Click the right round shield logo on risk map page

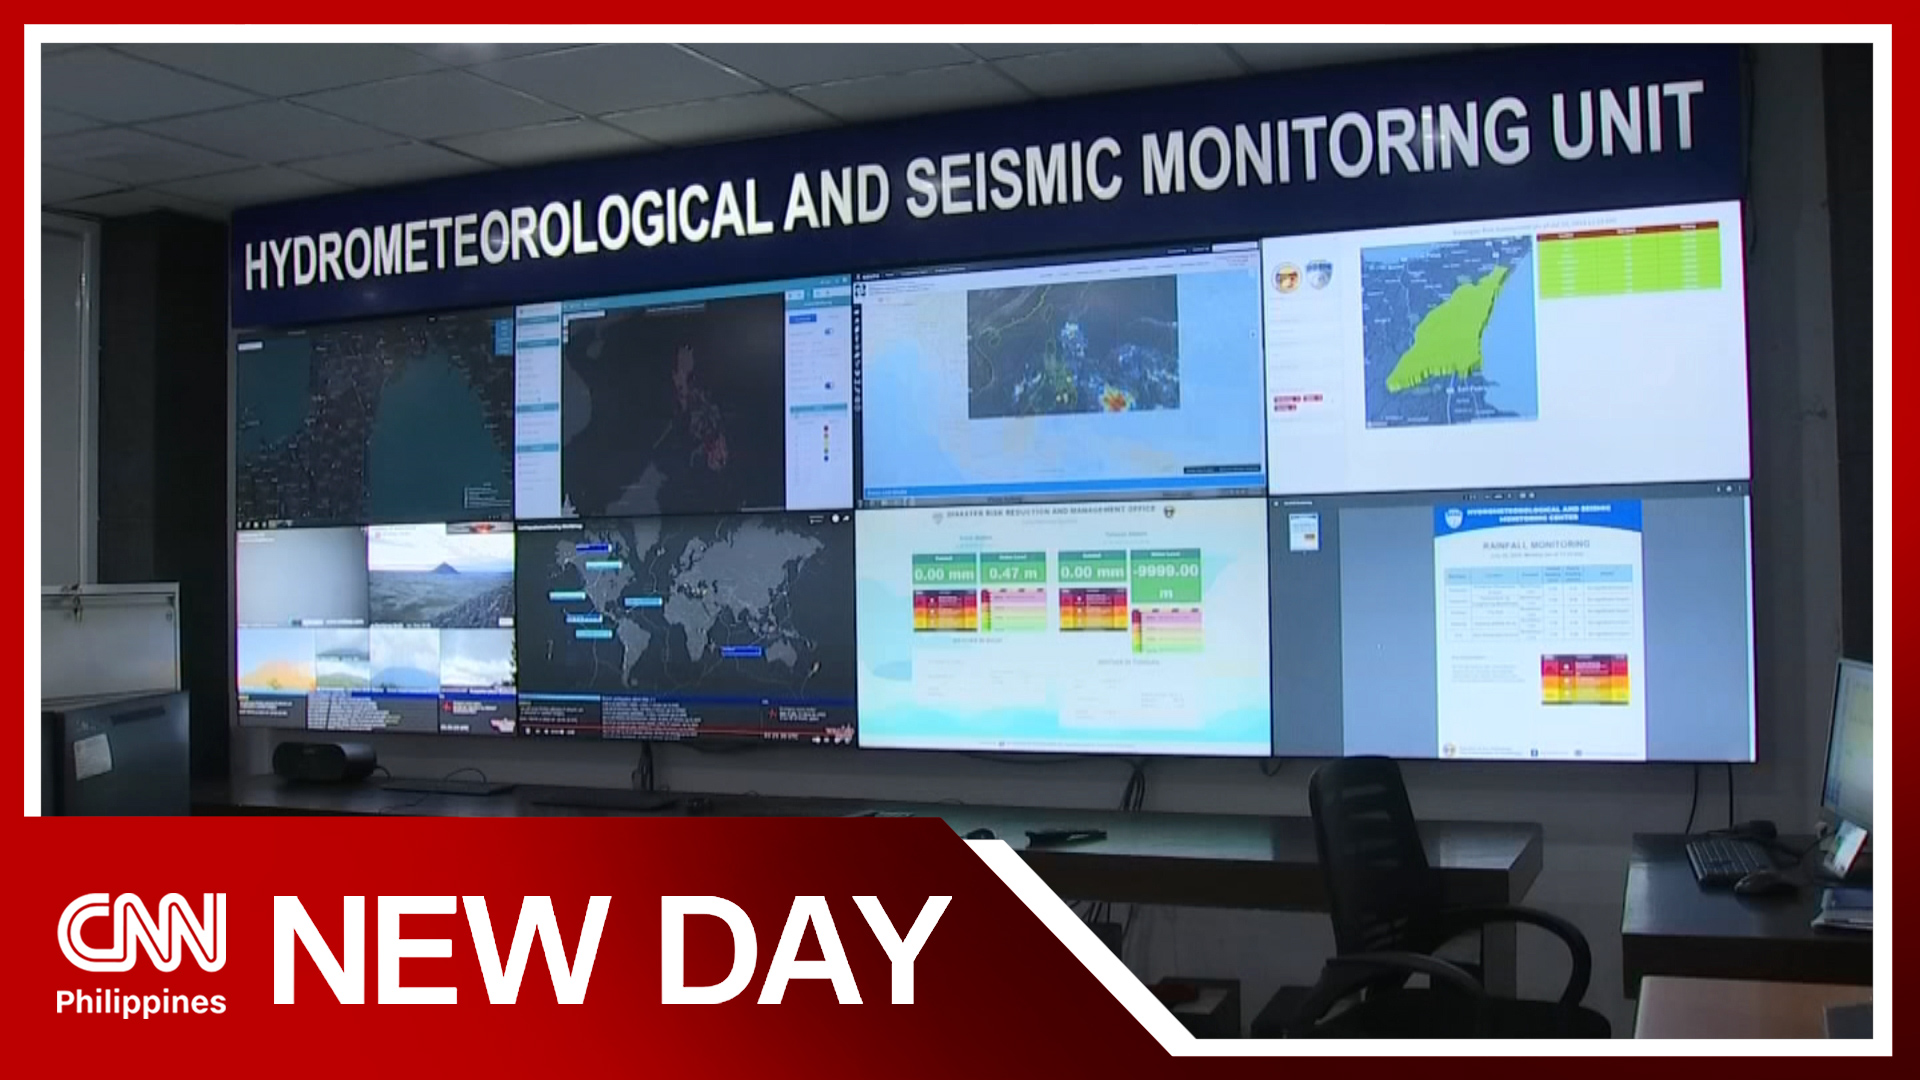(1320, 274)
